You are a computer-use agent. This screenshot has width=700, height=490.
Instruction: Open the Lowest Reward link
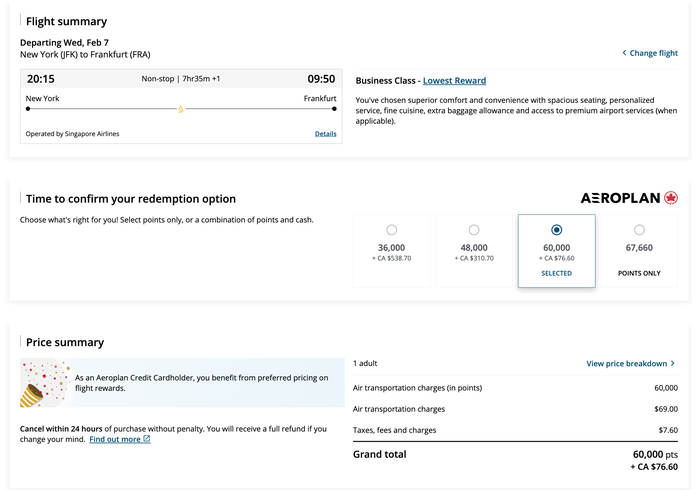pyautogui.click(x=454, y=81)
